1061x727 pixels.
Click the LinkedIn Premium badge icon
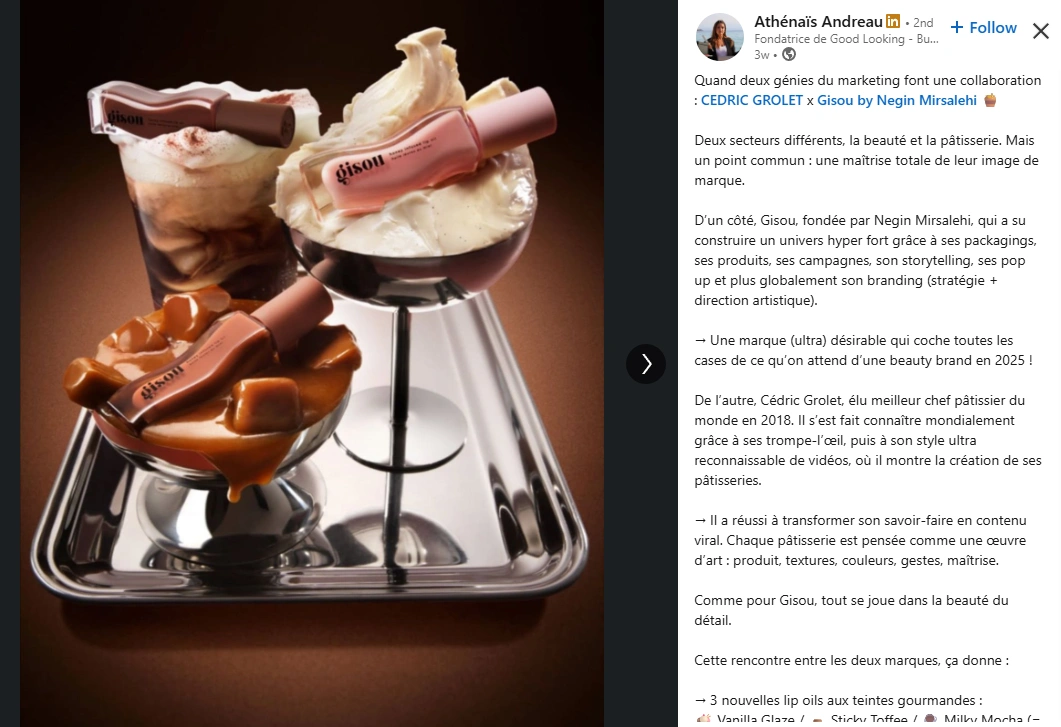click(x=893, y=22)
